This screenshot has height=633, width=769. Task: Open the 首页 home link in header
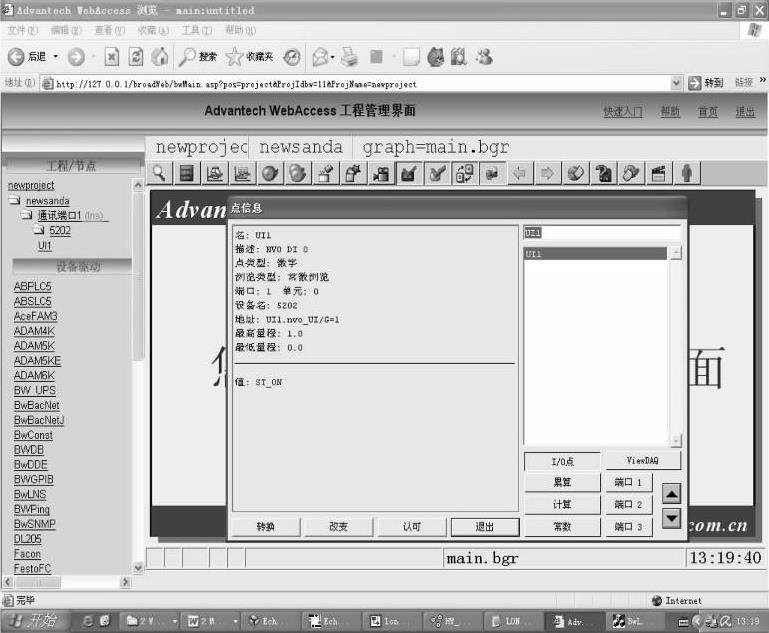708,112
